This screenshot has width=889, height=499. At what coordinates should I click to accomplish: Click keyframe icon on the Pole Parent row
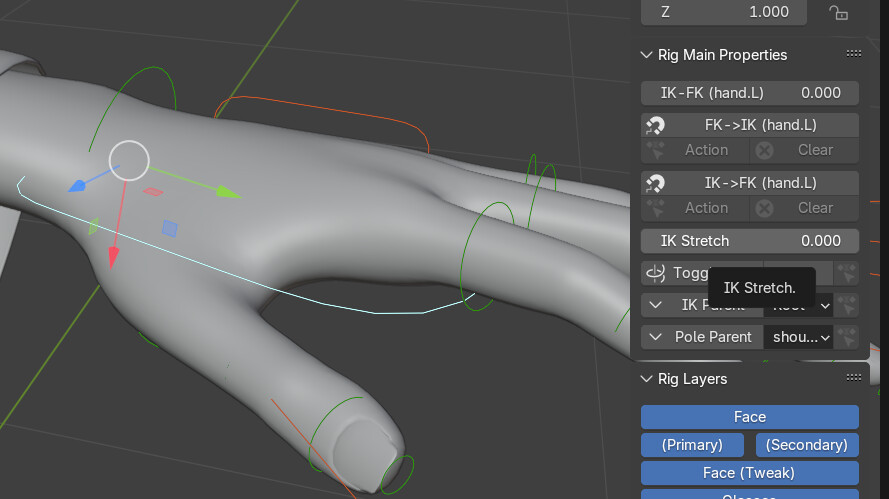(x=847, y=337)
